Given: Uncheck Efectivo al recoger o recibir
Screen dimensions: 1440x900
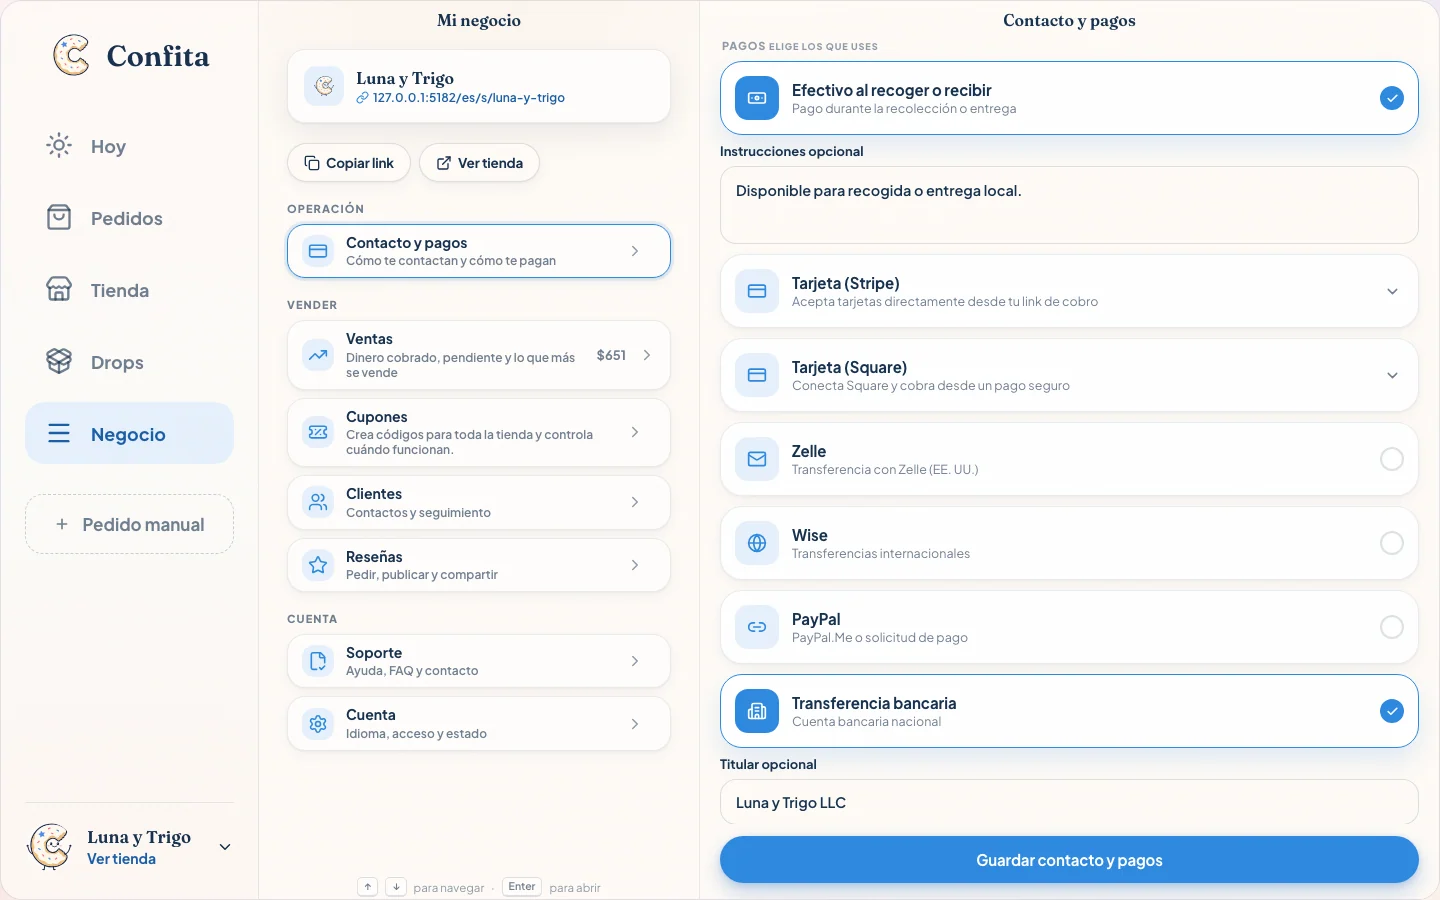Looking at the screenshot, I should tap(1392, 98).
